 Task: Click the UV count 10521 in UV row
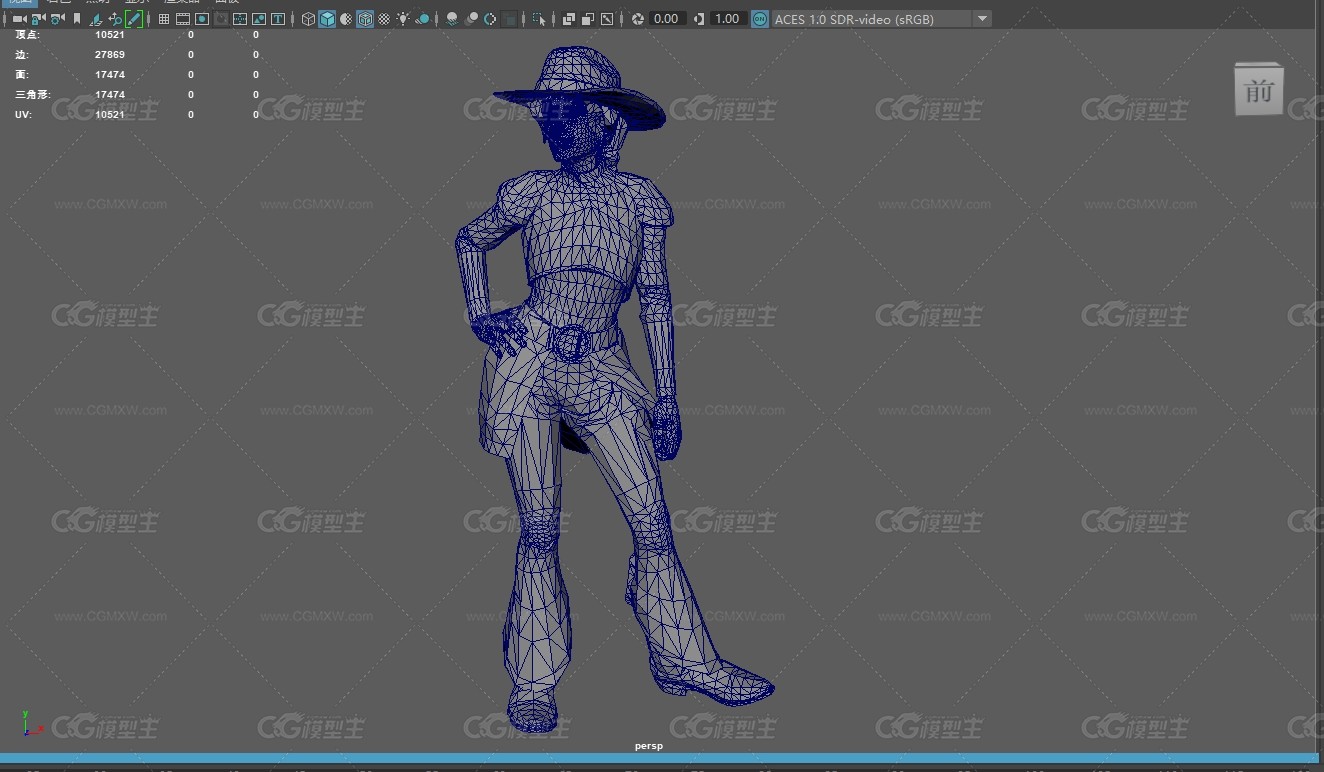110,115
